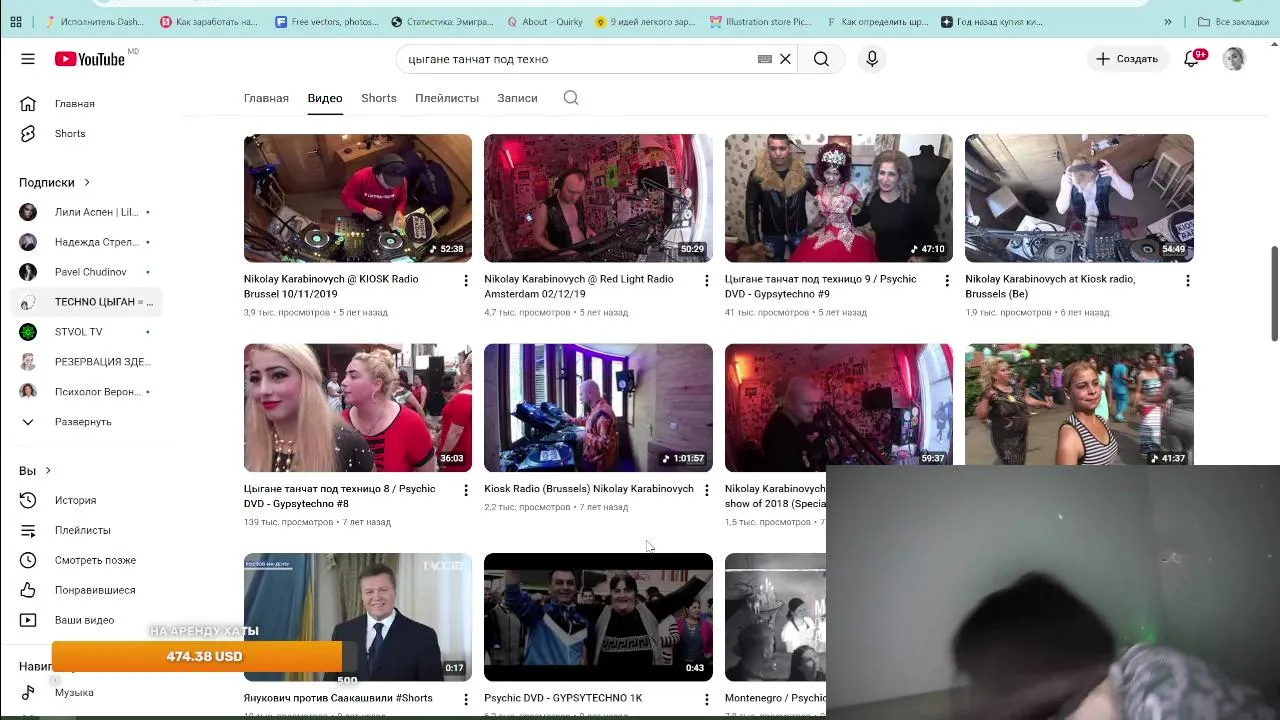
Task: Play the Kiosk Radio (Brussels) 1:01:57 thumbnail
Action: click(598, 408)
